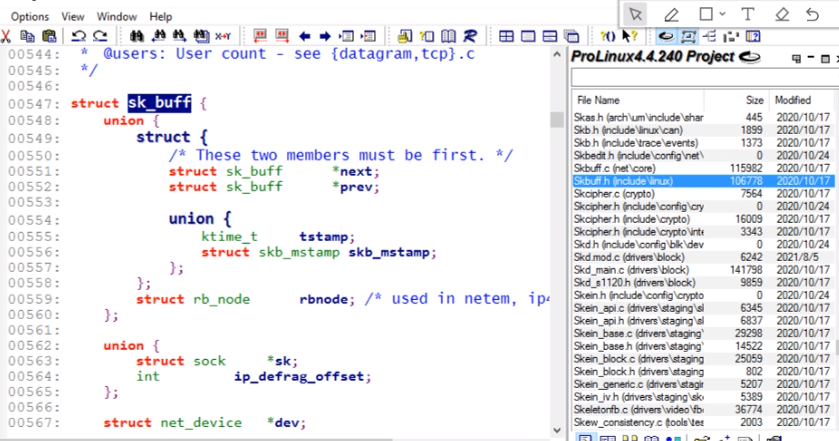839x441 pixels.
Task: Open the Help menu
Action: coord(161,17)
